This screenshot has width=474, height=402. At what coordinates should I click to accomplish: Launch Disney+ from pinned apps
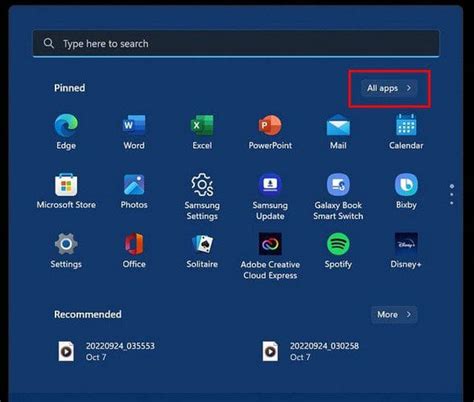pyautogui.click(x=406, y=251)
